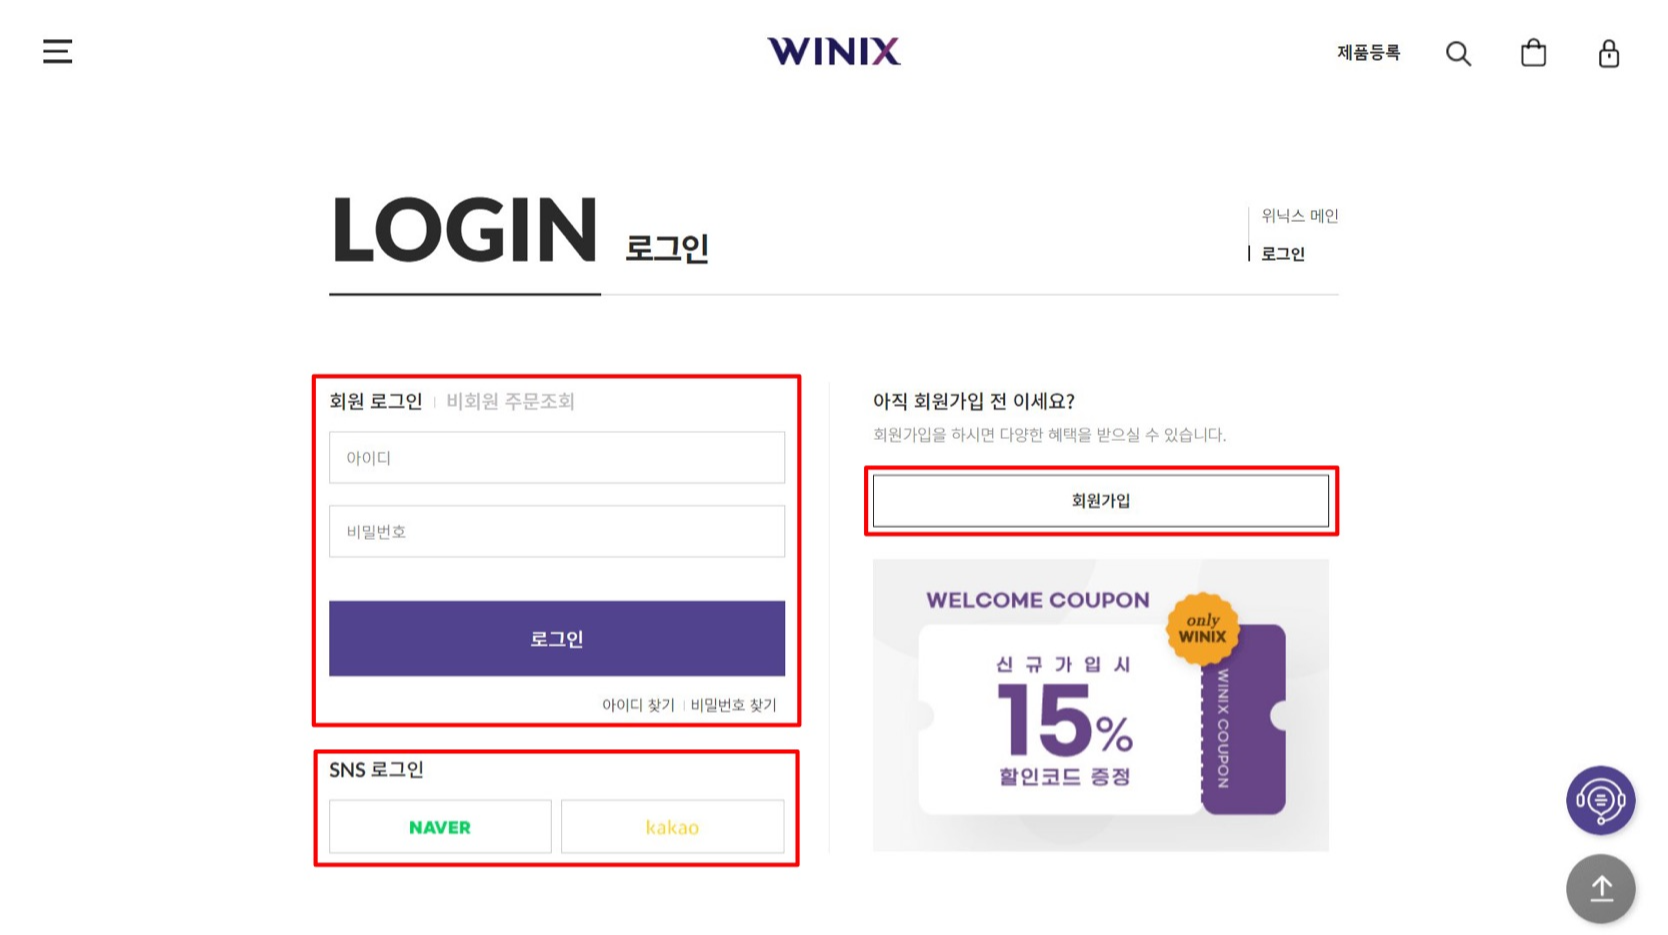Click the 회원가입 button

[x=1100, y=500]
